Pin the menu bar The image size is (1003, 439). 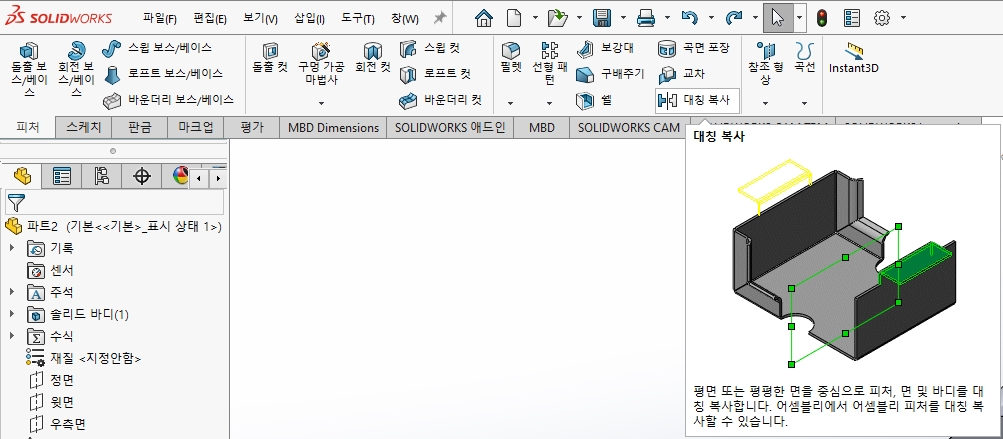[x=439, y=18]
